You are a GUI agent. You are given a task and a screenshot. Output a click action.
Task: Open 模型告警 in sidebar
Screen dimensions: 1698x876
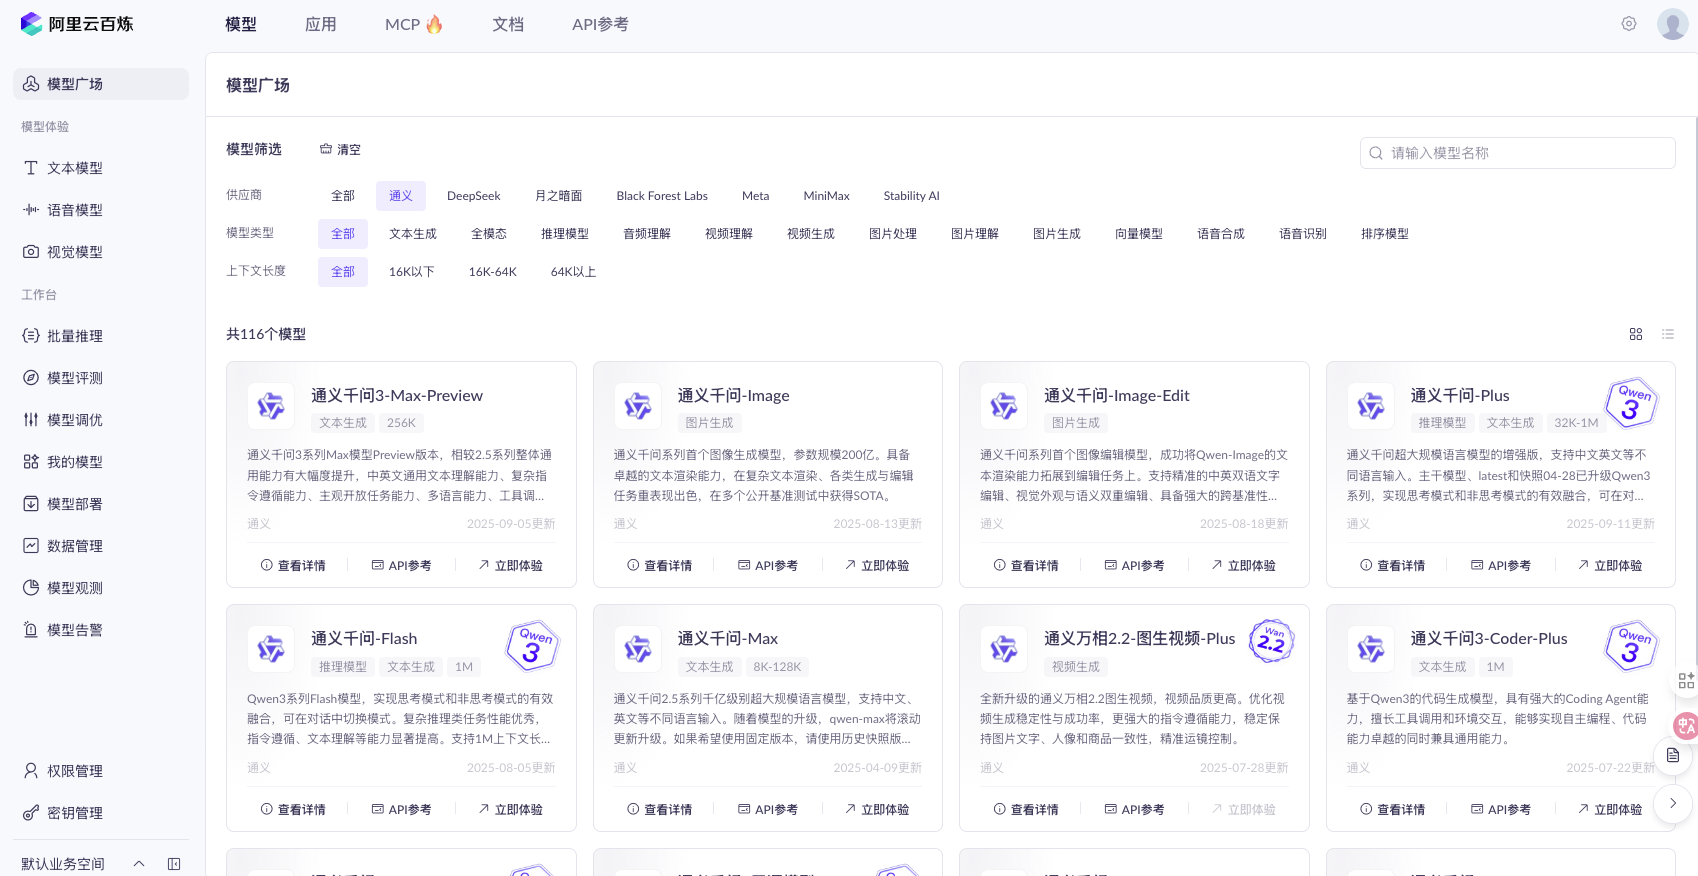(101, 630)
